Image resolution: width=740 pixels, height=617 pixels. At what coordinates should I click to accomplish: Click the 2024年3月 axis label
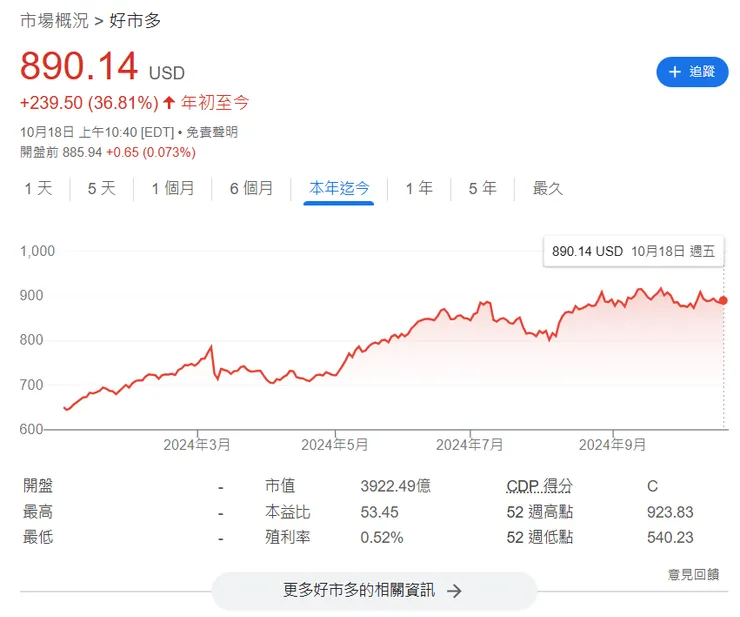click(197, 445)
